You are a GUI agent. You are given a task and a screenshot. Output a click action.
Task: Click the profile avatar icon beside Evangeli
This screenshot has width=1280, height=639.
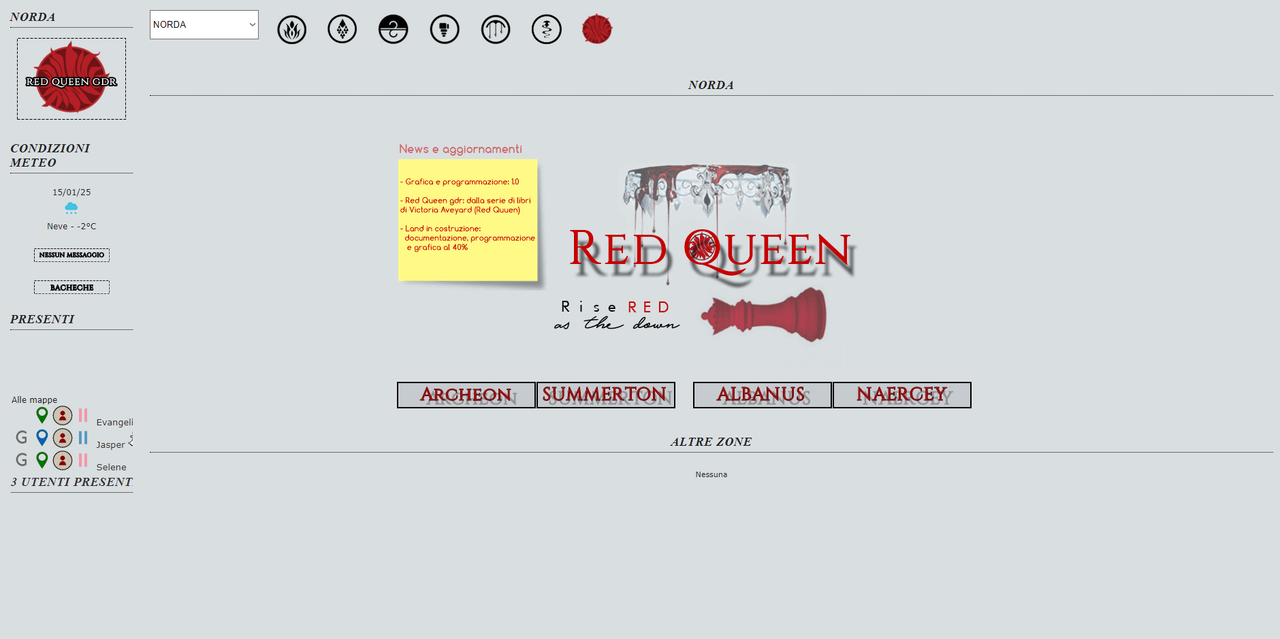[x=62, y=415]
